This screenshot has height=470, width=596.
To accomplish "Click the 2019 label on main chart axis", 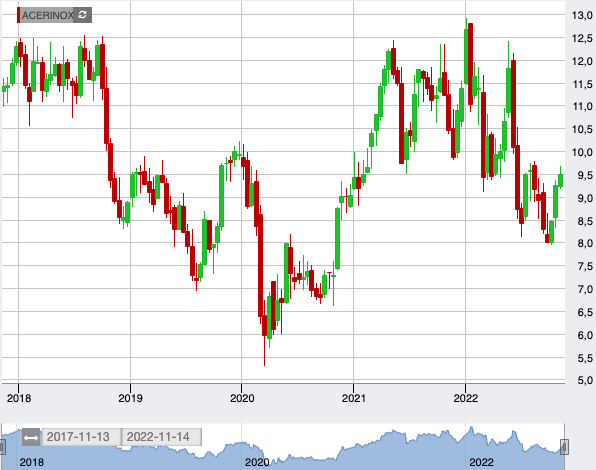I will (x=130, y=398).
